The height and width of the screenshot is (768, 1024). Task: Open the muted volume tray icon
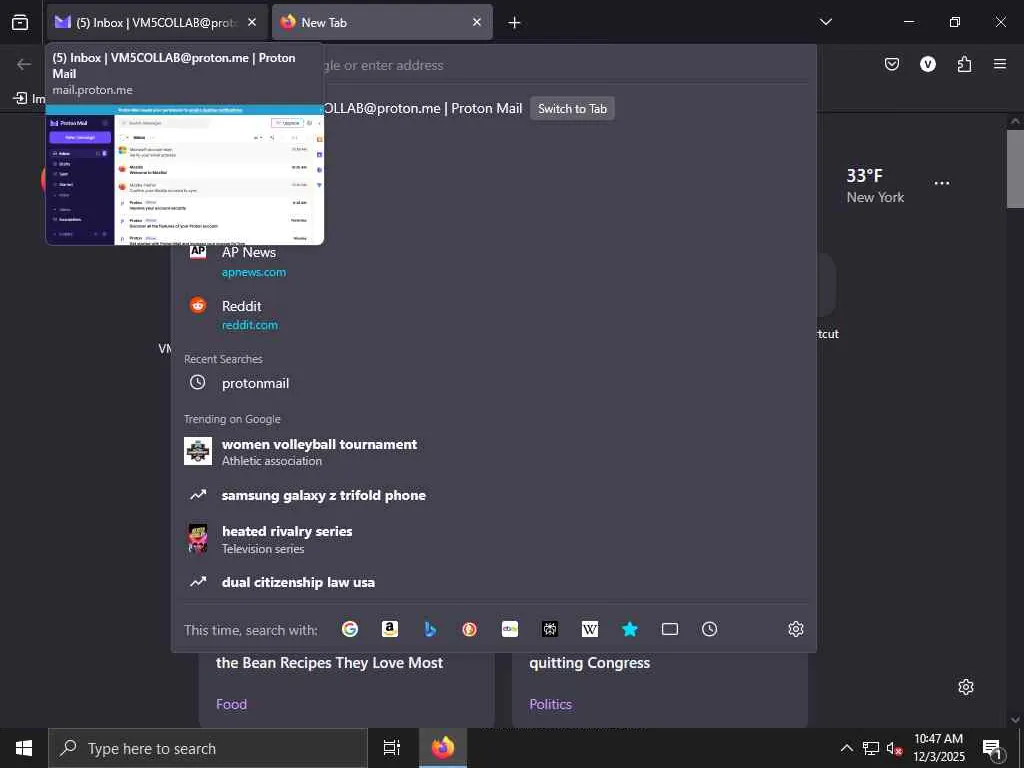893,748
